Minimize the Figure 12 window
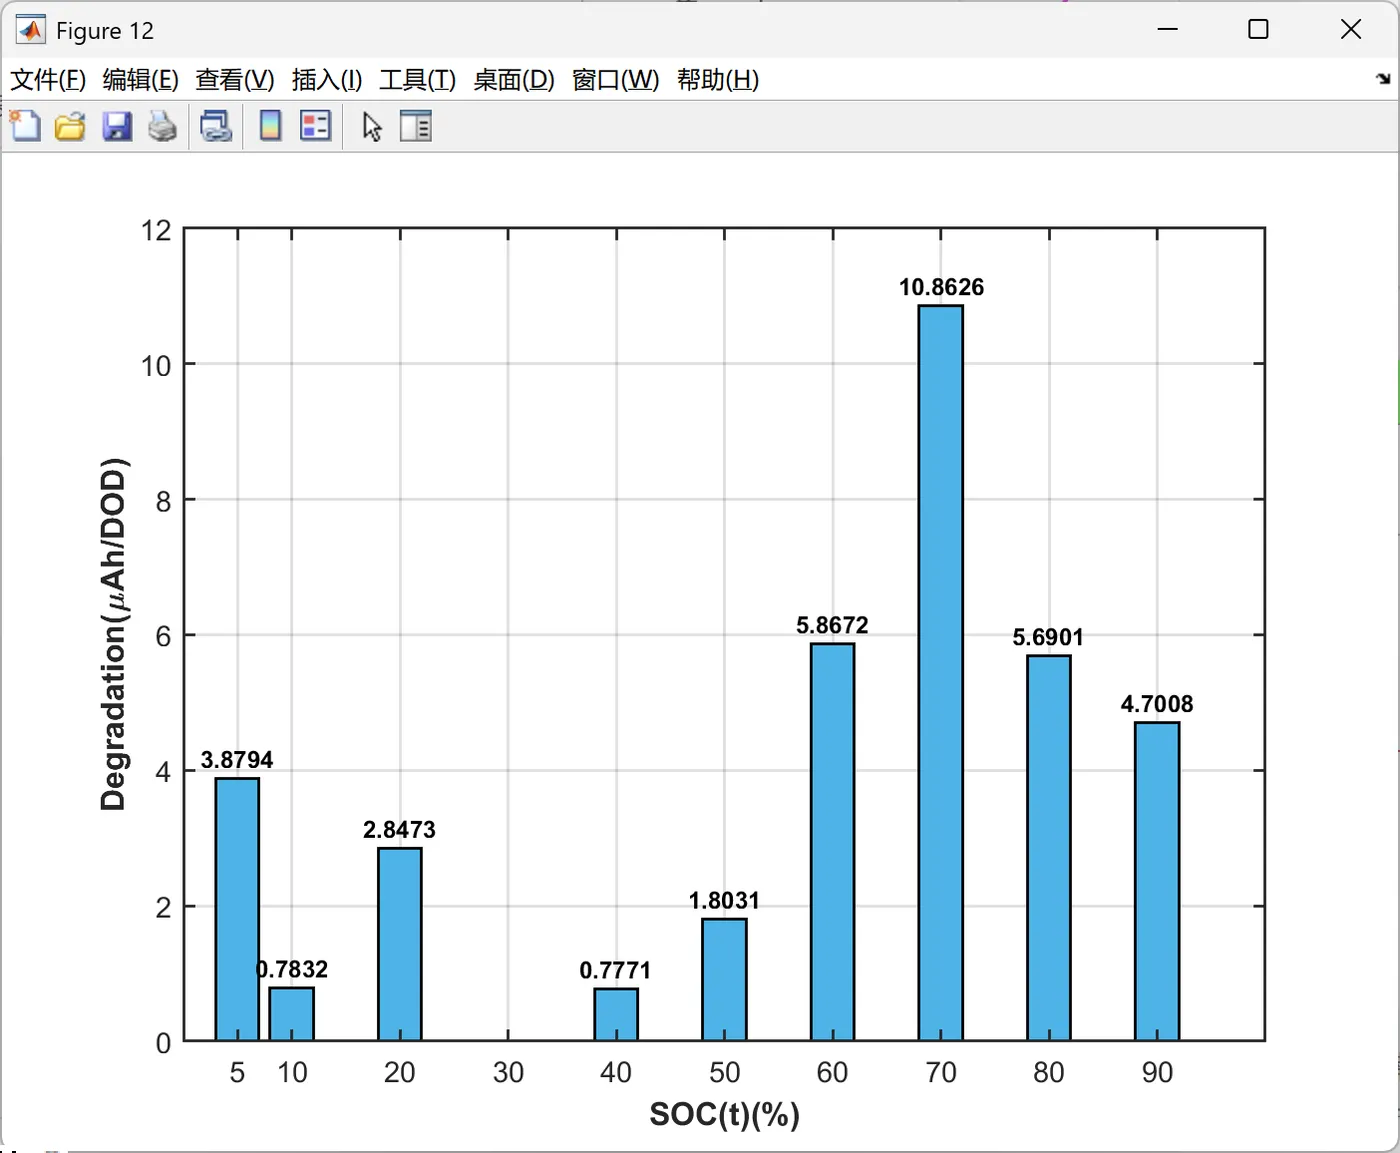 [1167, 30]
